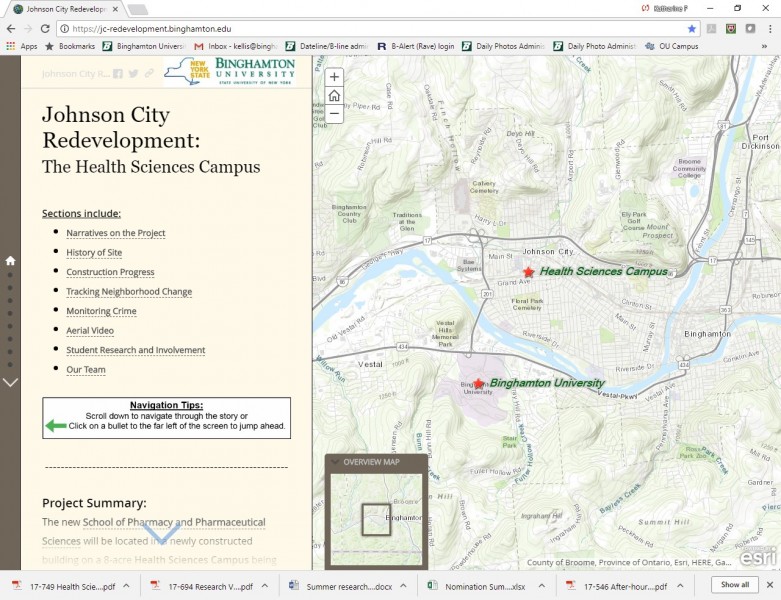This screenshot has width=781, height=600.
Task: Go to next section with sidebar down chevron
Action: coord(10,382)
